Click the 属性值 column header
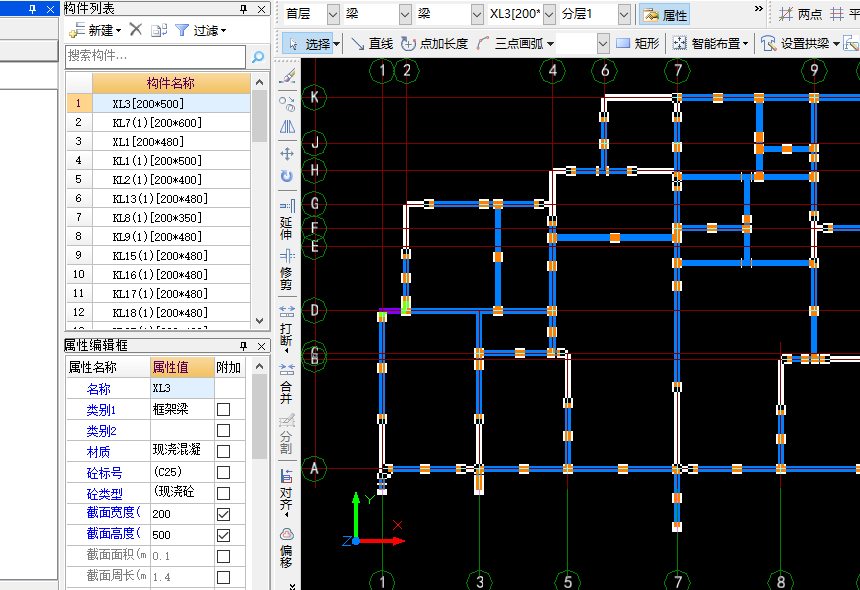This screenshot has width=860, height=590. (182, 367)
